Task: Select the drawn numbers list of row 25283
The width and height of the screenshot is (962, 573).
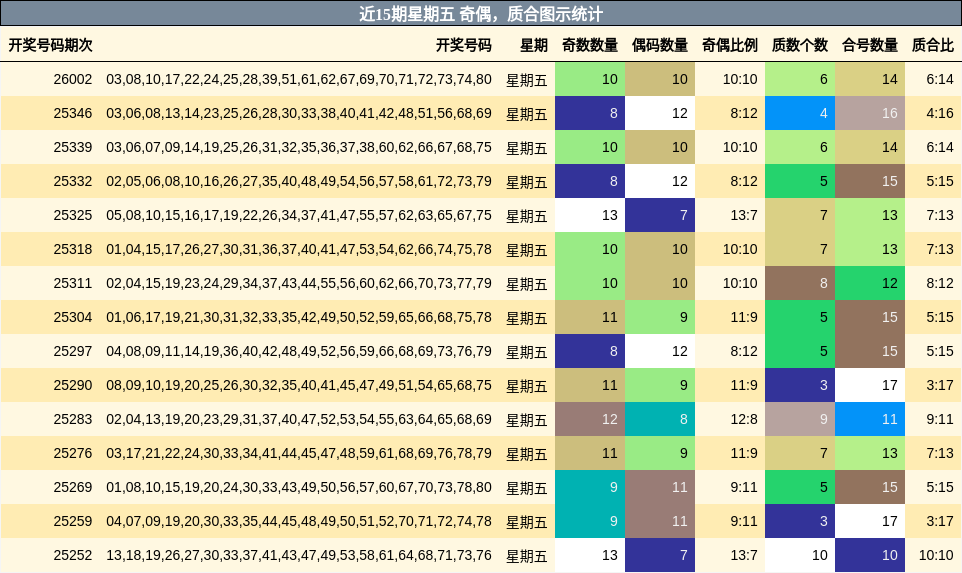Action: [299, 419]
